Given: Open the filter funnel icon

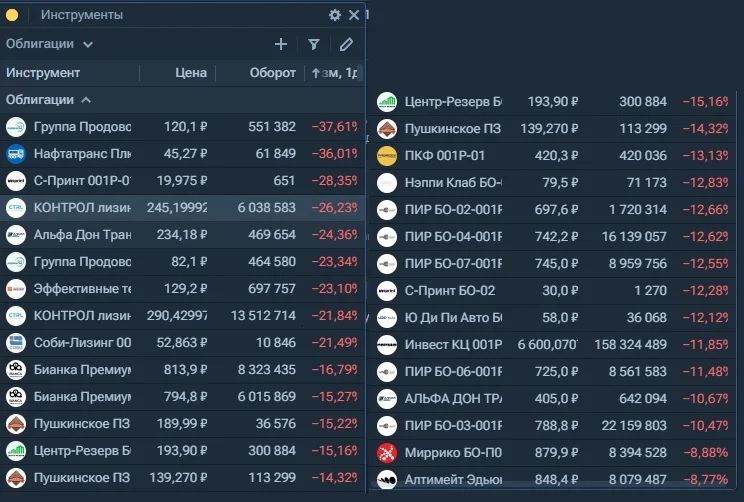Looking at the screenshot, I should tap(314, 44).
